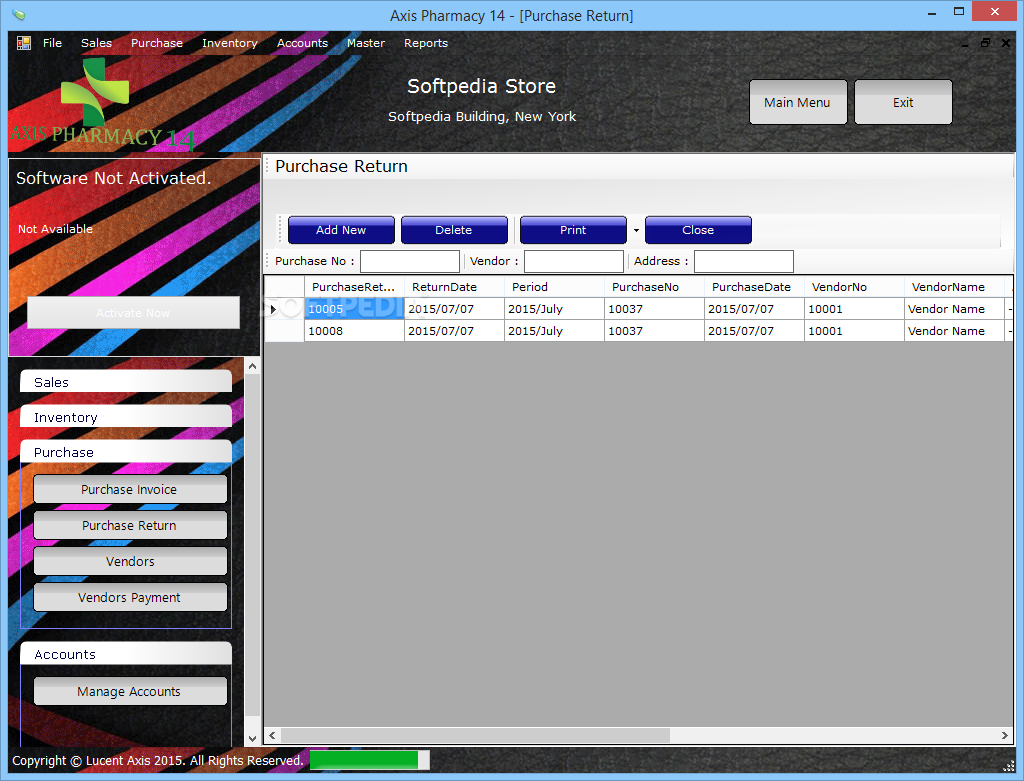
Task: Click the Period cell in row 10008
Action: pyautogui.click(x=554, y=331)
